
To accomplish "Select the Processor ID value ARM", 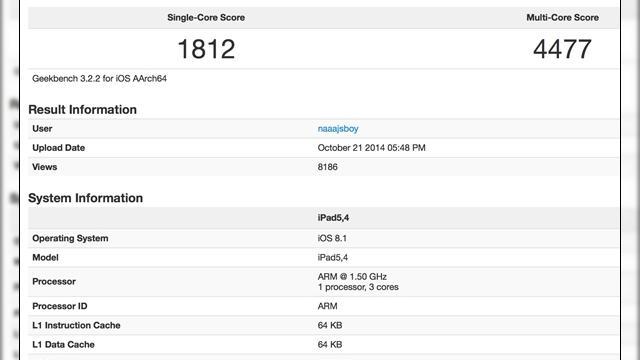I will [327, 306].
